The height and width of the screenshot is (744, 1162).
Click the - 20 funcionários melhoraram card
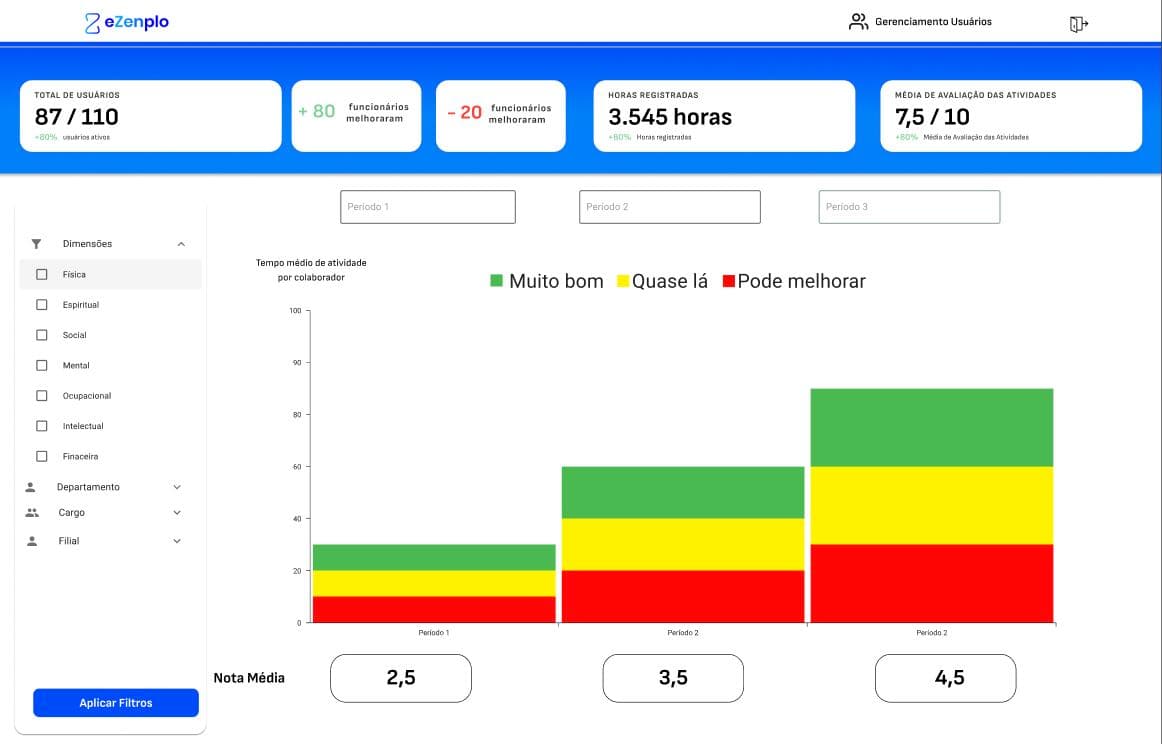pos(501,116)
